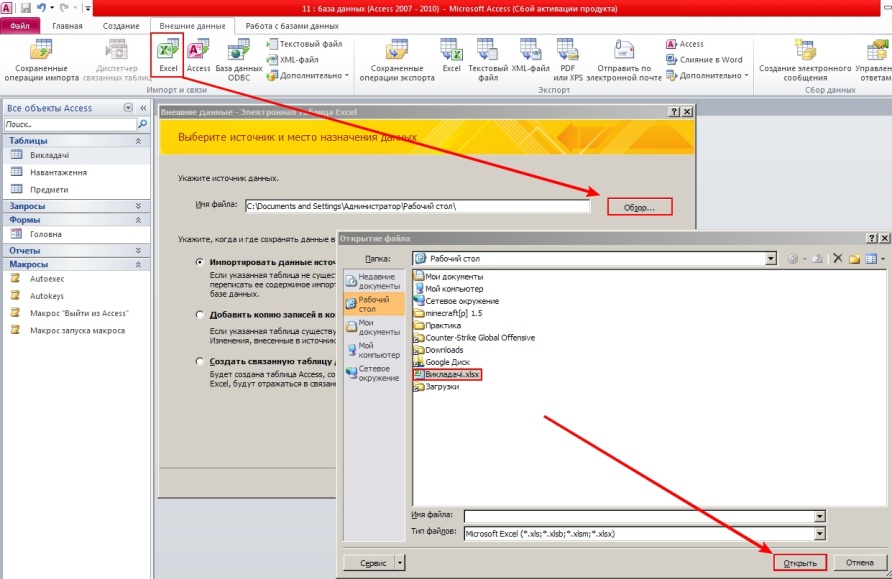
Task: Select the Append copy of records radio option
Action: pos(199,315)
